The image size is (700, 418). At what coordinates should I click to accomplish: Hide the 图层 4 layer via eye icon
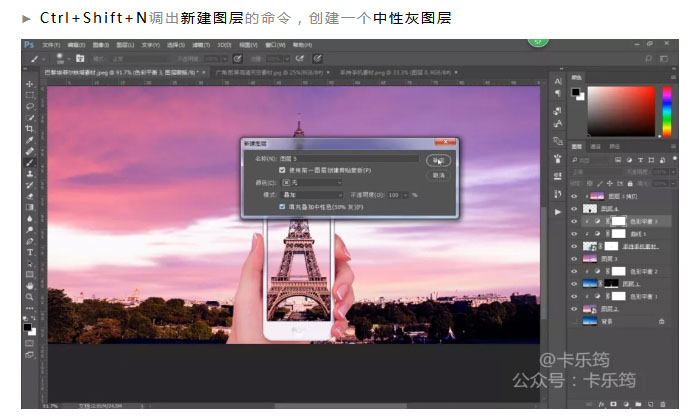[x=574, y=209]
